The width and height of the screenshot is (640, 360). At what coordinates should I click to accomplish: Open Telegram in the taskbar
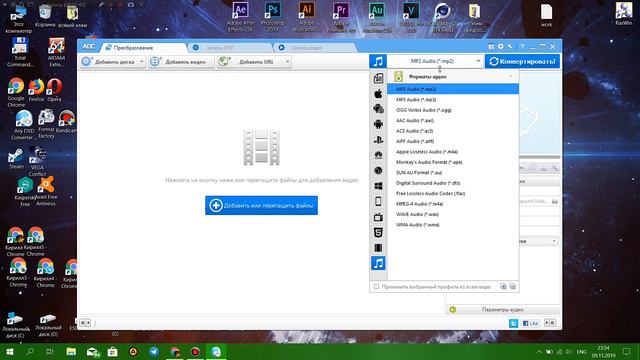tap(154, 351)
